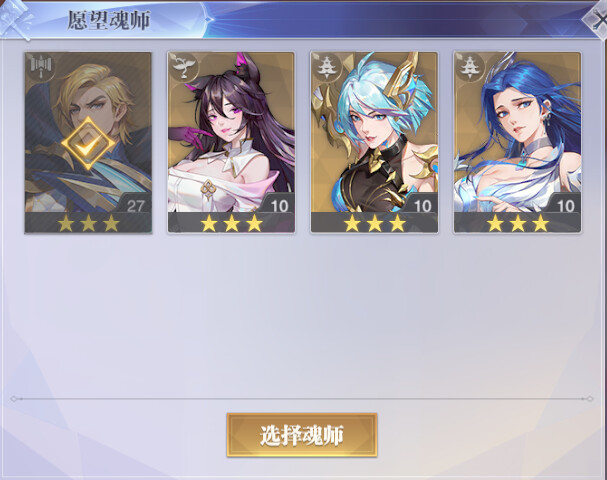Click three-star rating under light-blue-haired character
This screenshot has height=480, width=607.
coord(375,223)
